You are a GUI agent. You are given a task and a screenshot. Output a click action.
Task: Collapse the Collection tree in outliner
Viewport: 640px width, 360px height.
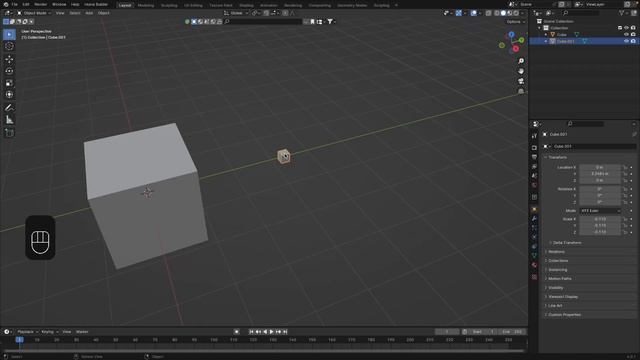pos(540,28)
